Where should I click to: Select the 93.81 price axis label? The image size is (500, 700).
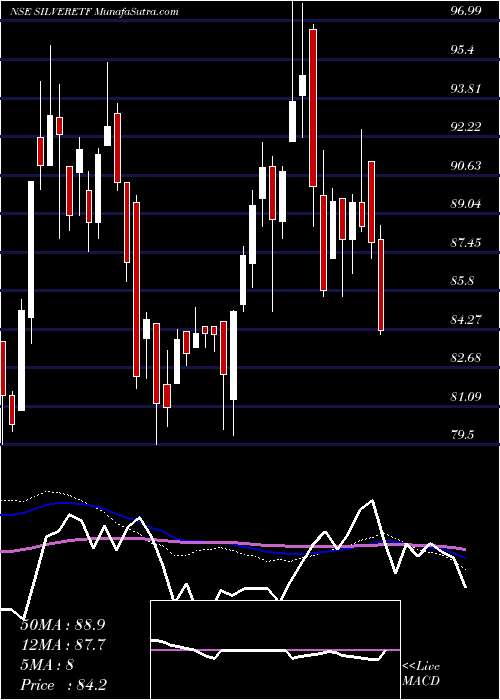[x=466, y=88]
